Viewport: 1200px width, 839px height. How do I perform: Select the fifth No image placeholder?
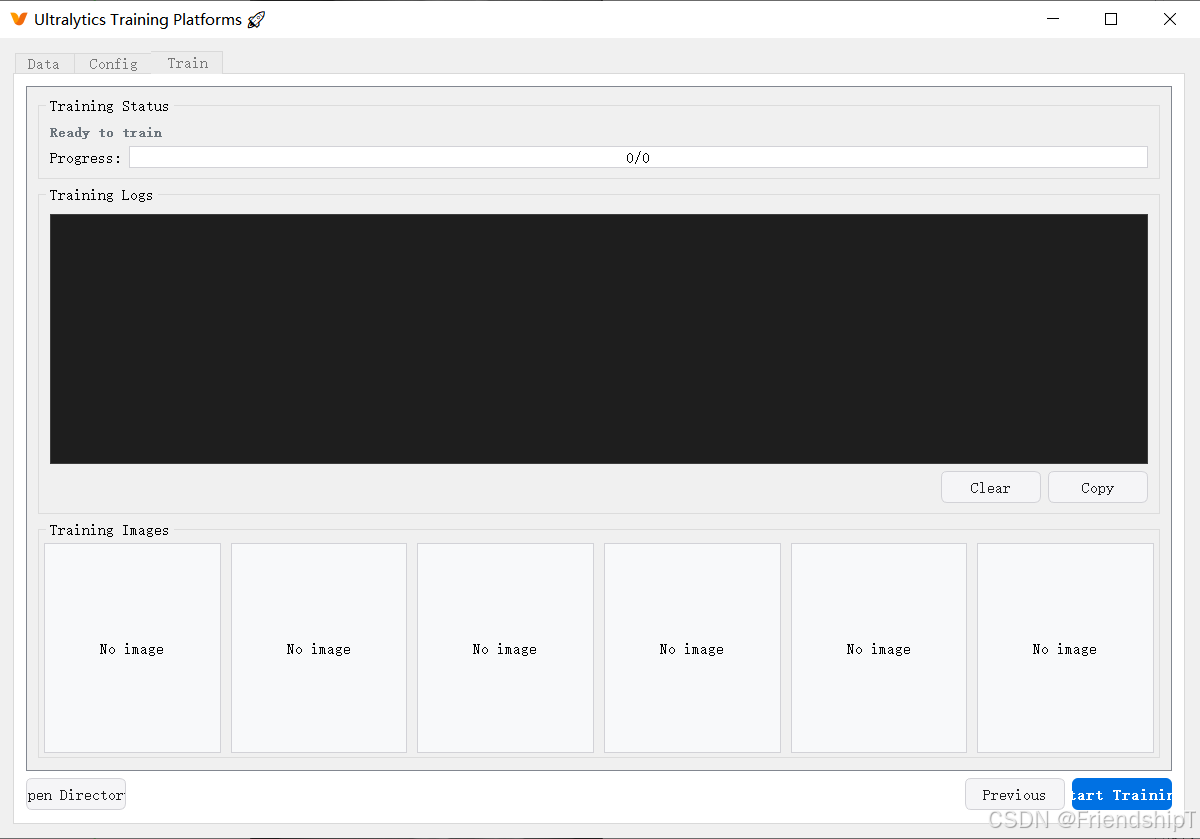pyautogui.click(x=878, y=648)
